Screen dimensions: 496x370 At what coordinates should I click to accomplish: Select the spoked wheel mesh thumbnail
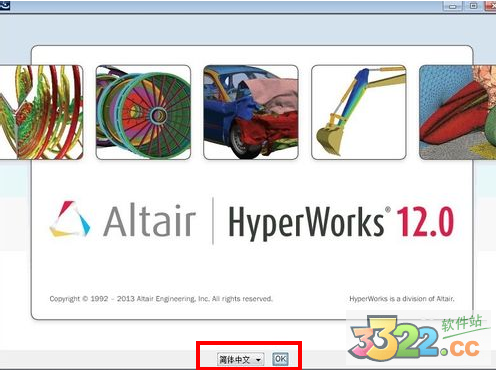[x=143, y=112]
